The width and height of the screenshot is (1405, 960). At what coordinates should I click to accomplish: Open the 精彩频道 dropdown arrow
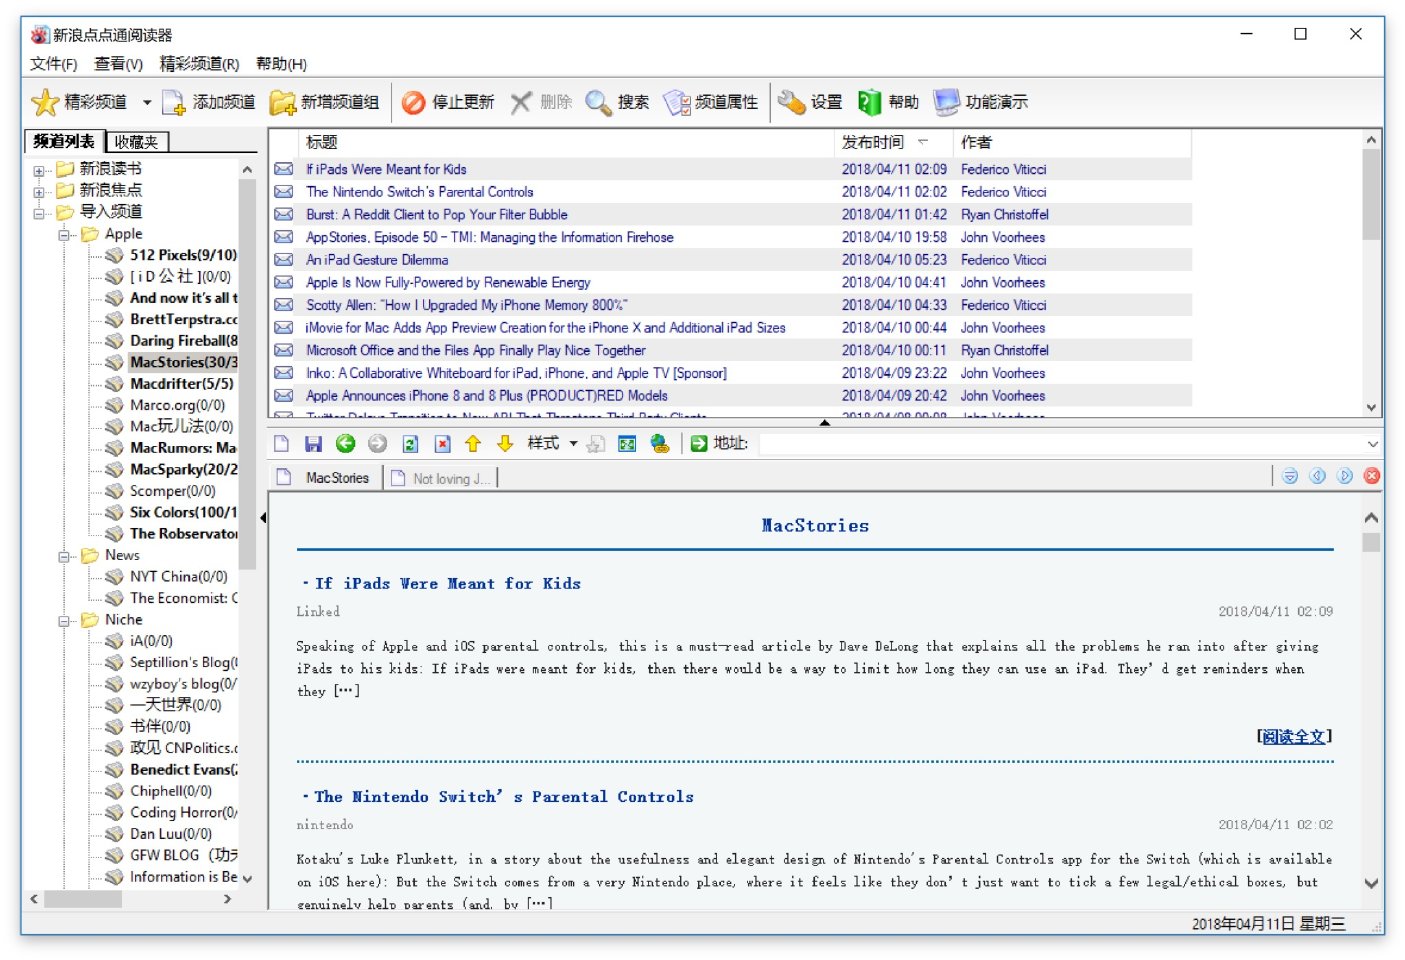147,102
